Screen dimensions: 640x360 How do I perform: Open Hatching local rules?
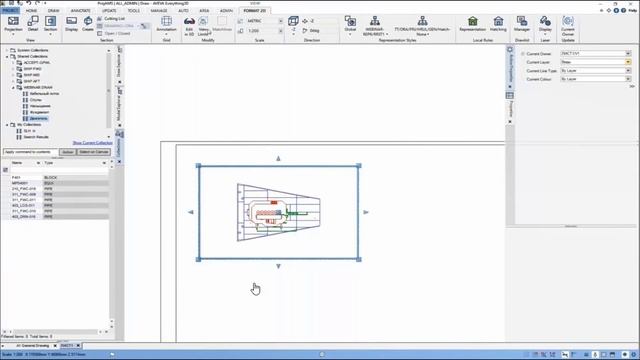click(x=498, y=24)
